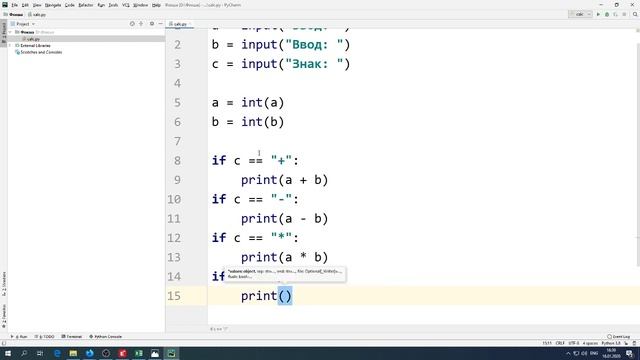Click the 4 spaces indent setting

point(590,343)
